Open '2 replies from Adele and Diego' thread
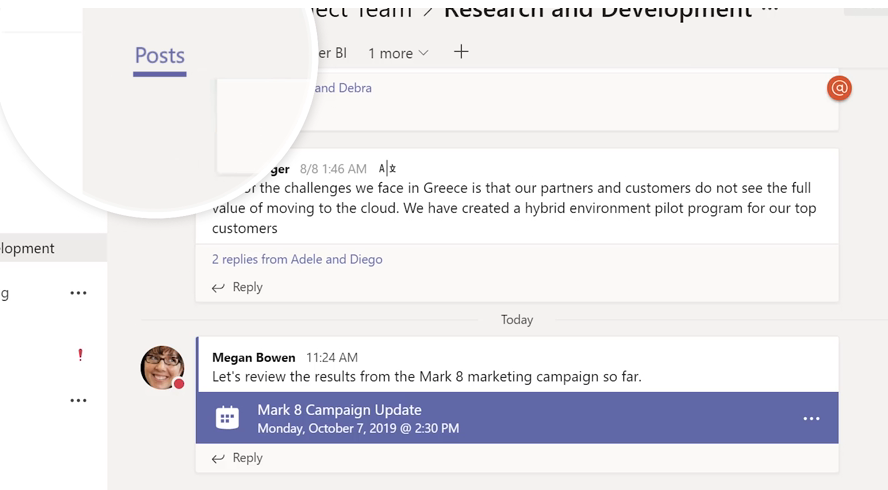 tap(297, 259)
